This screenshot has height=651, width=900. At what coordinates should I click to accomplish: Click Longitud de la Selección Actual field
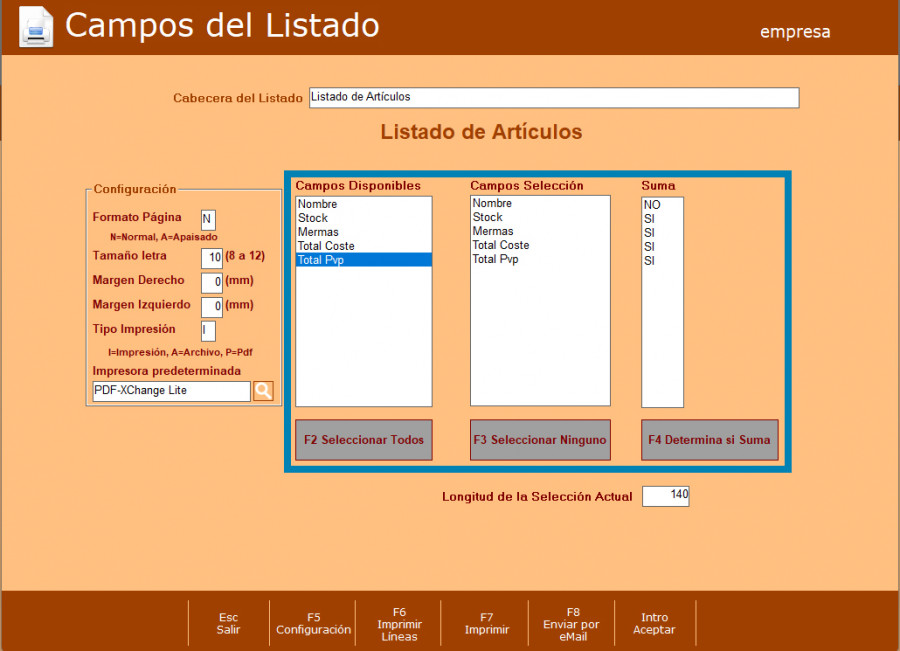click(665, 496)
